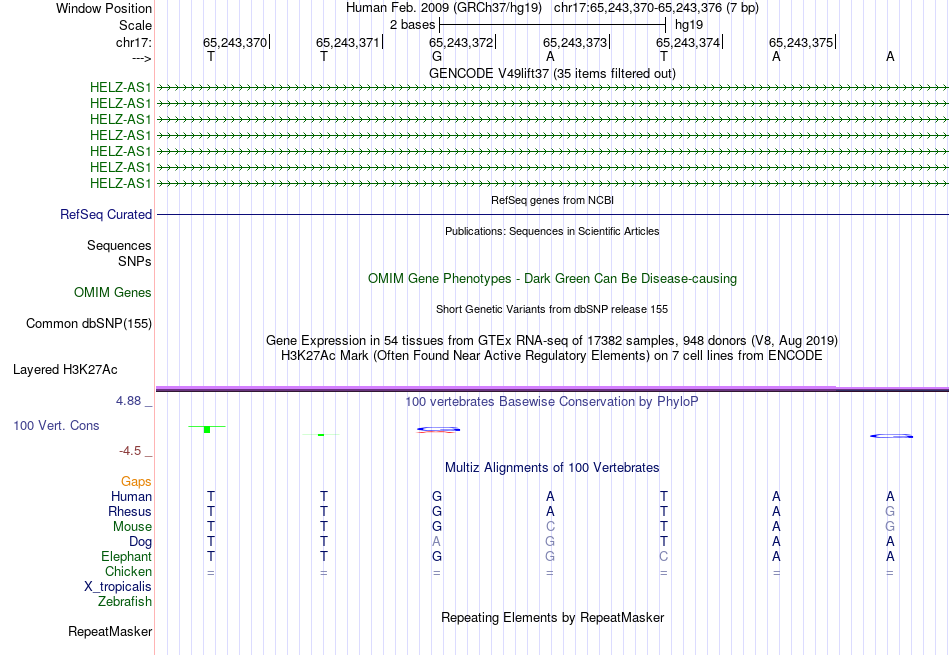This screenshot has height=655, width=950.
Task: Click the OMIM Genes label
Action: (113, 293)
